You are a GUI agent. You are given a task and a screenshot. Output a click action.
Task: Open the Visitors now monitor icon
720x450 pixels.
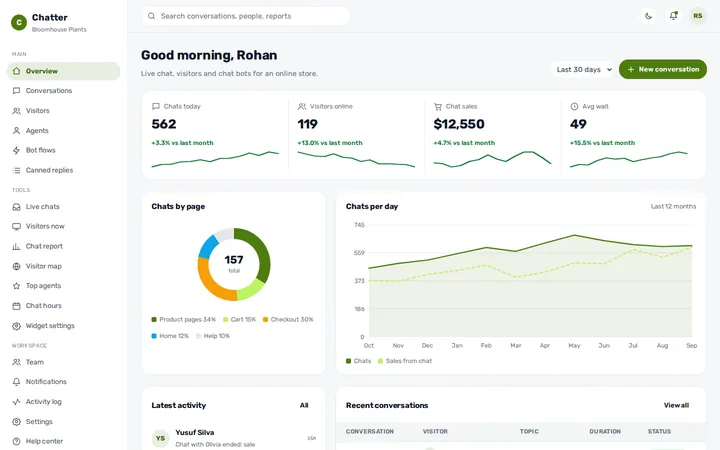(x=17, y=226)
